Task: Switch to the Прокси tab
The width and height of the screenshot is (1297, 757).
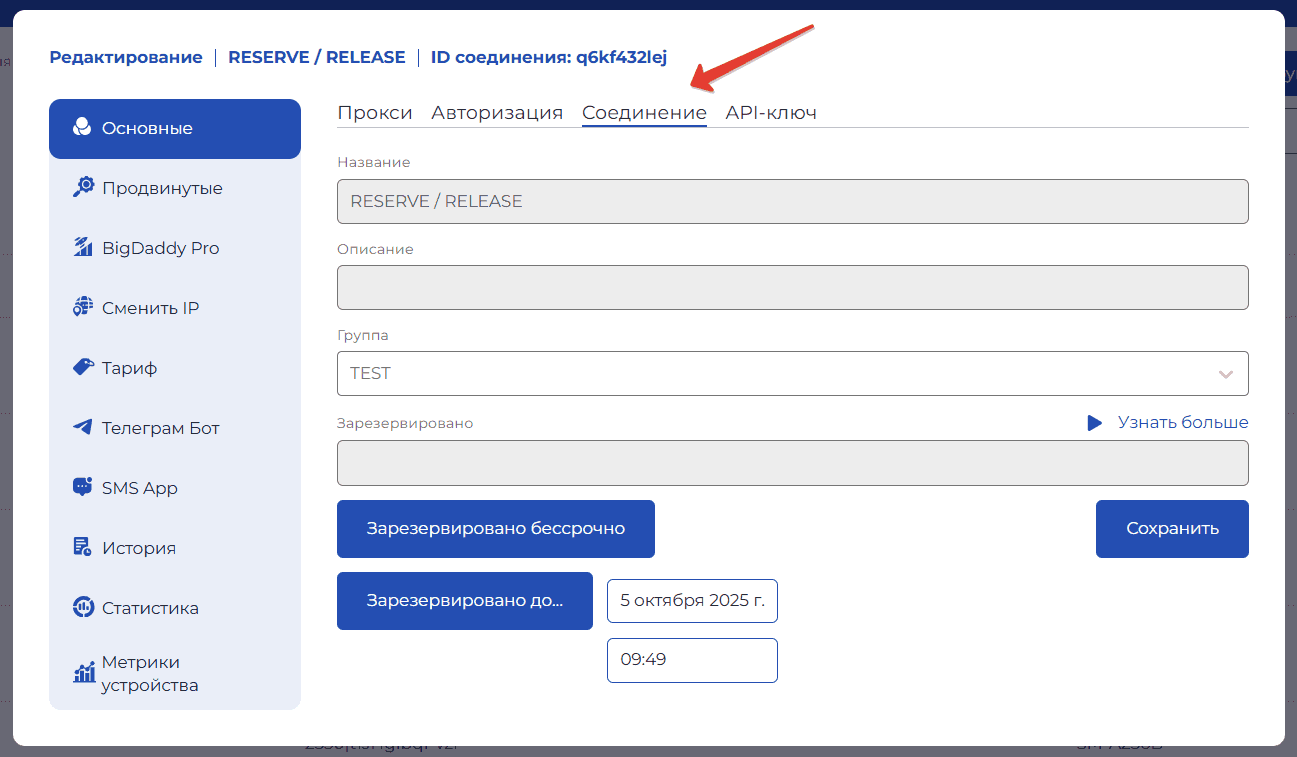Action: [x=375, y=113]
